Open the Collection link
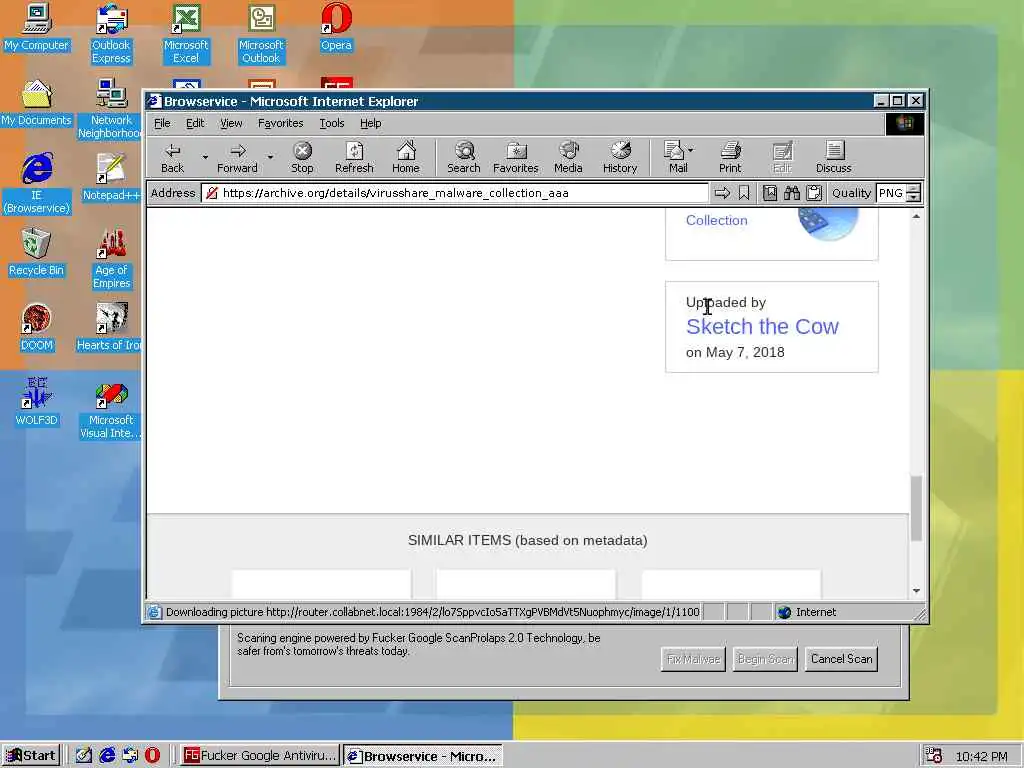Viewport: 1024px width, 768px height. point(716,220)
